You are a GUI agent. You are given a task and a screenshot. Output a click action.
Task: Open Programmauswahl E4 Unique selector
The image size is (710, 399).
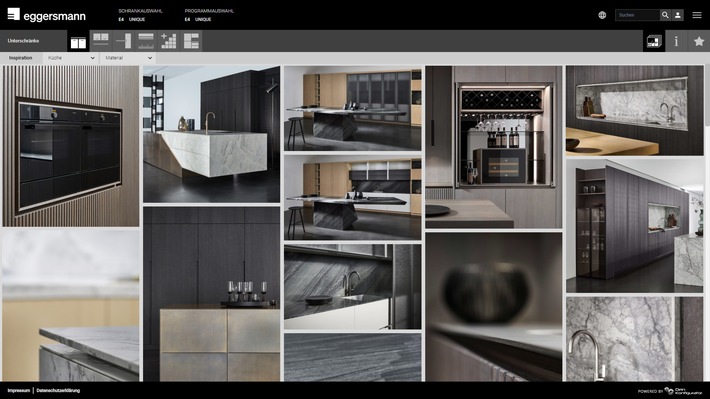[x=209, y=15]
